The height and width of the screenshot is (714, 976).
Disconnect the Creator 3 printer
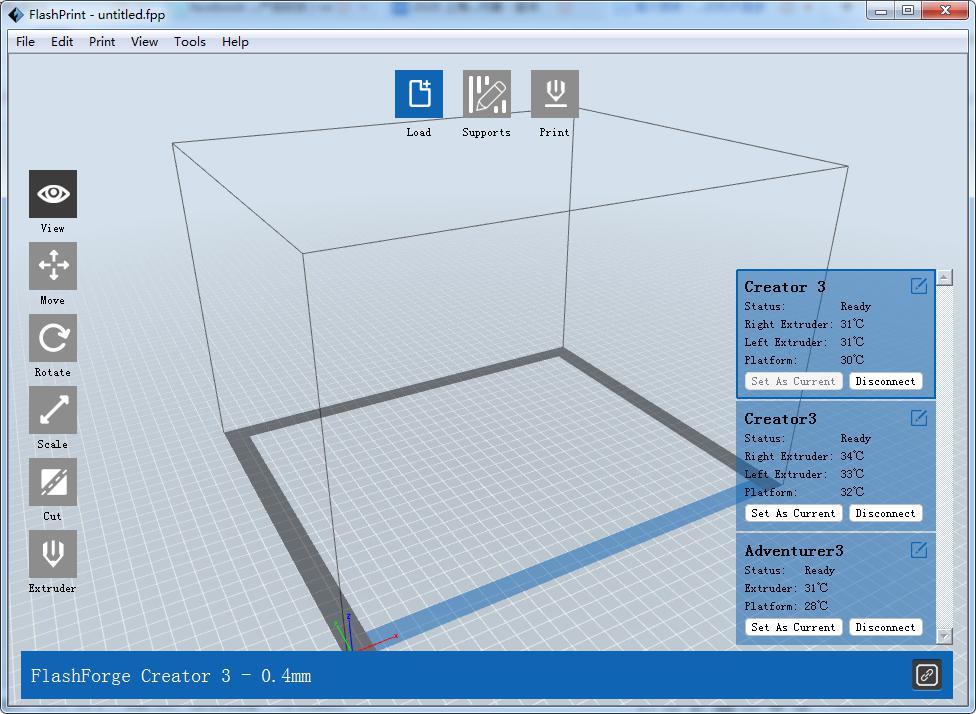pos(885,381)
